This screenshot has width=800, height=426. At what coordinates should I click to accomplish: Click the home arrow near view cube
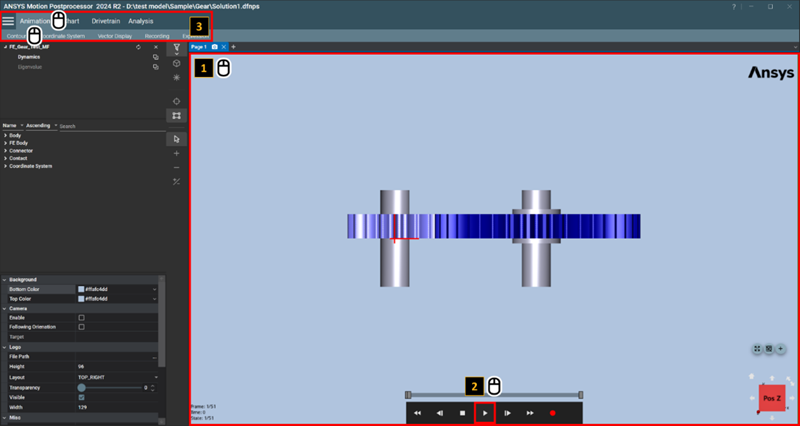tap(751, 377)
